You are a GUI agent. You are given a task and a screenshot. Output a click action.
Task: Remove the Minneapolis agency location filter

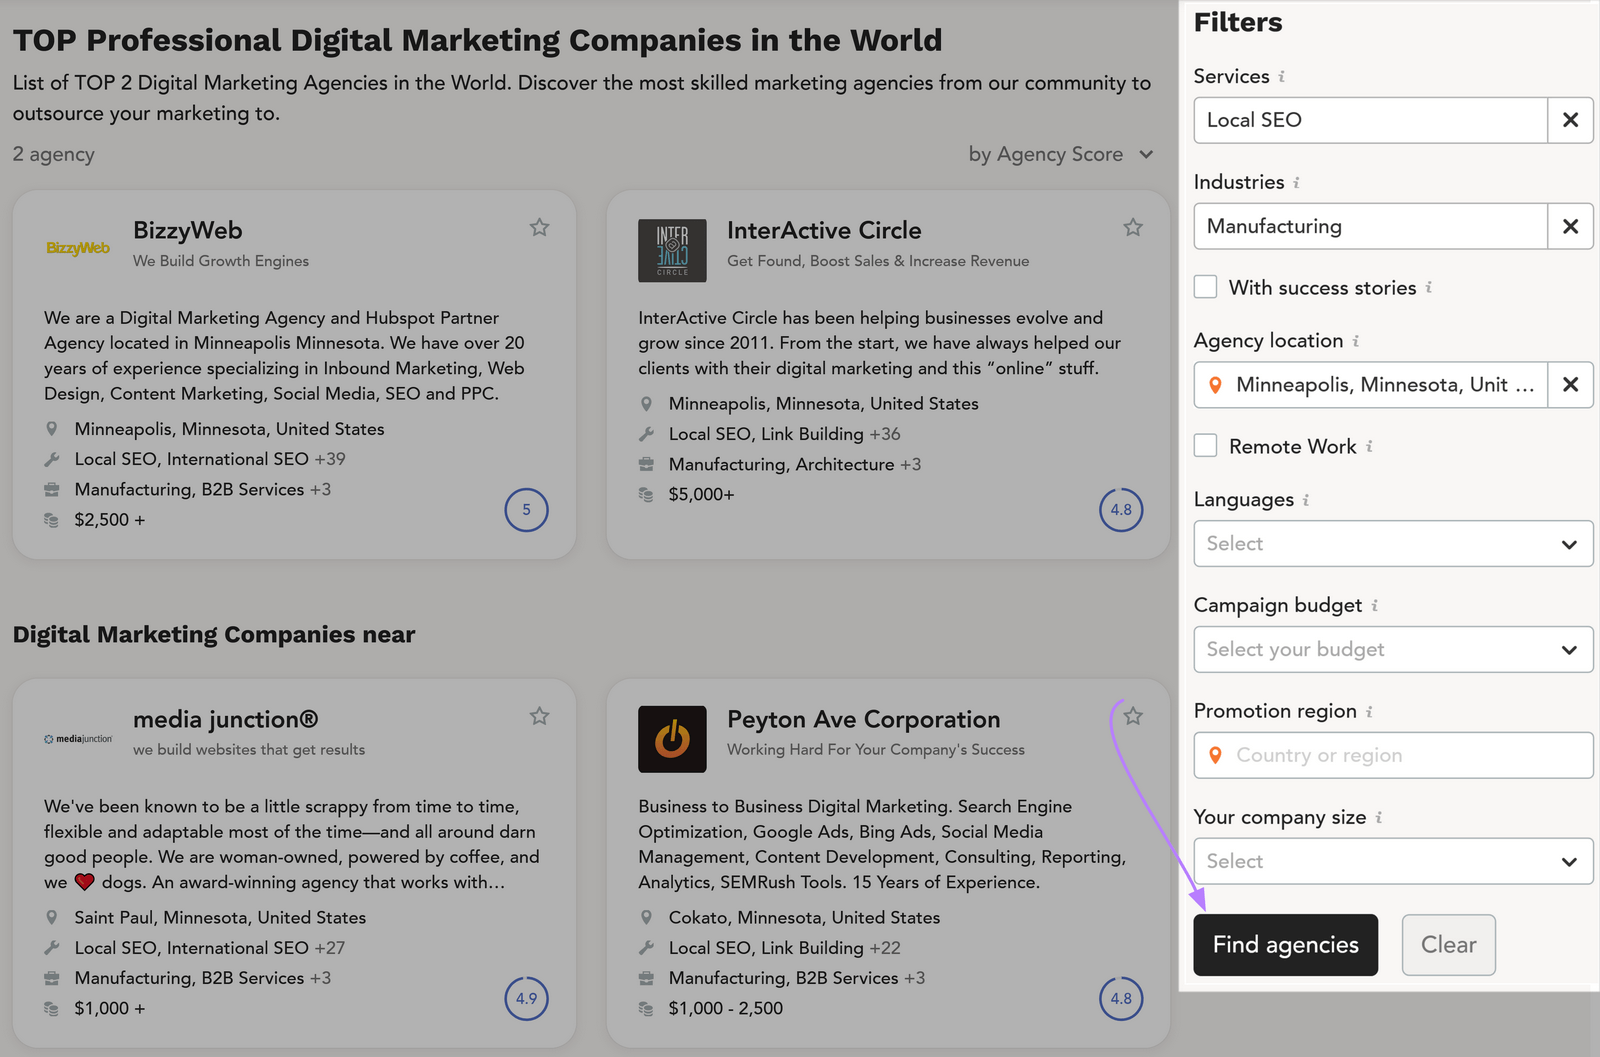[x=1570, y=384]
